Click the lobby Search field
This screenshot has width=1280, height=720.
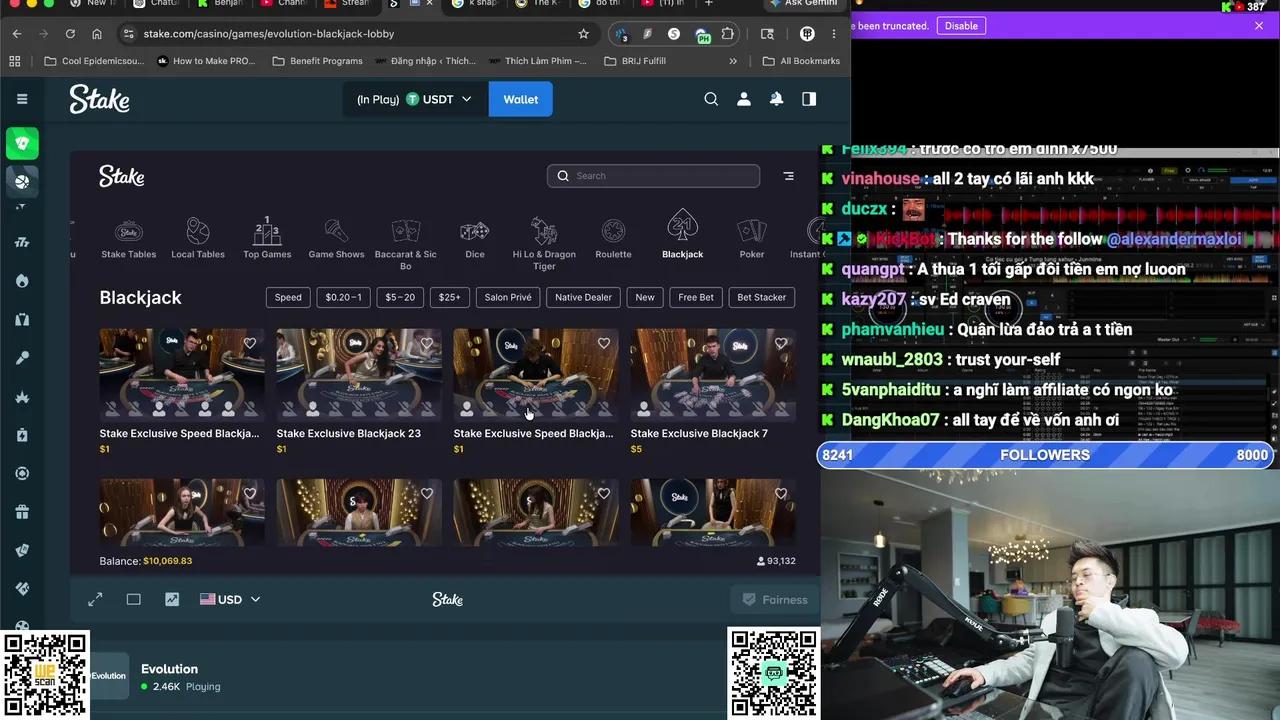click(653, 176)
